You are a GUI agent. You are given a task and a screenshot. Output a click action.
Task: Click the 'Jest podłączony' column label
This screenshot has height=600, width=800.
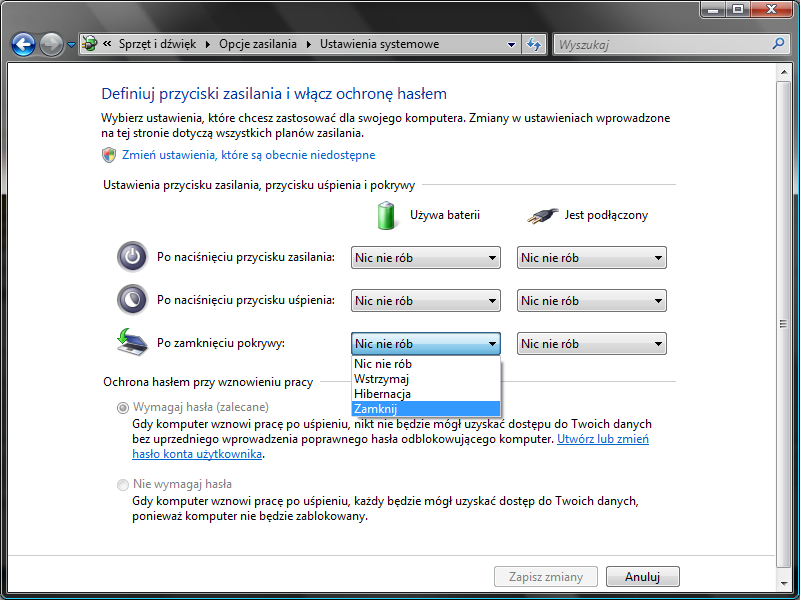[x=606, y=215]
